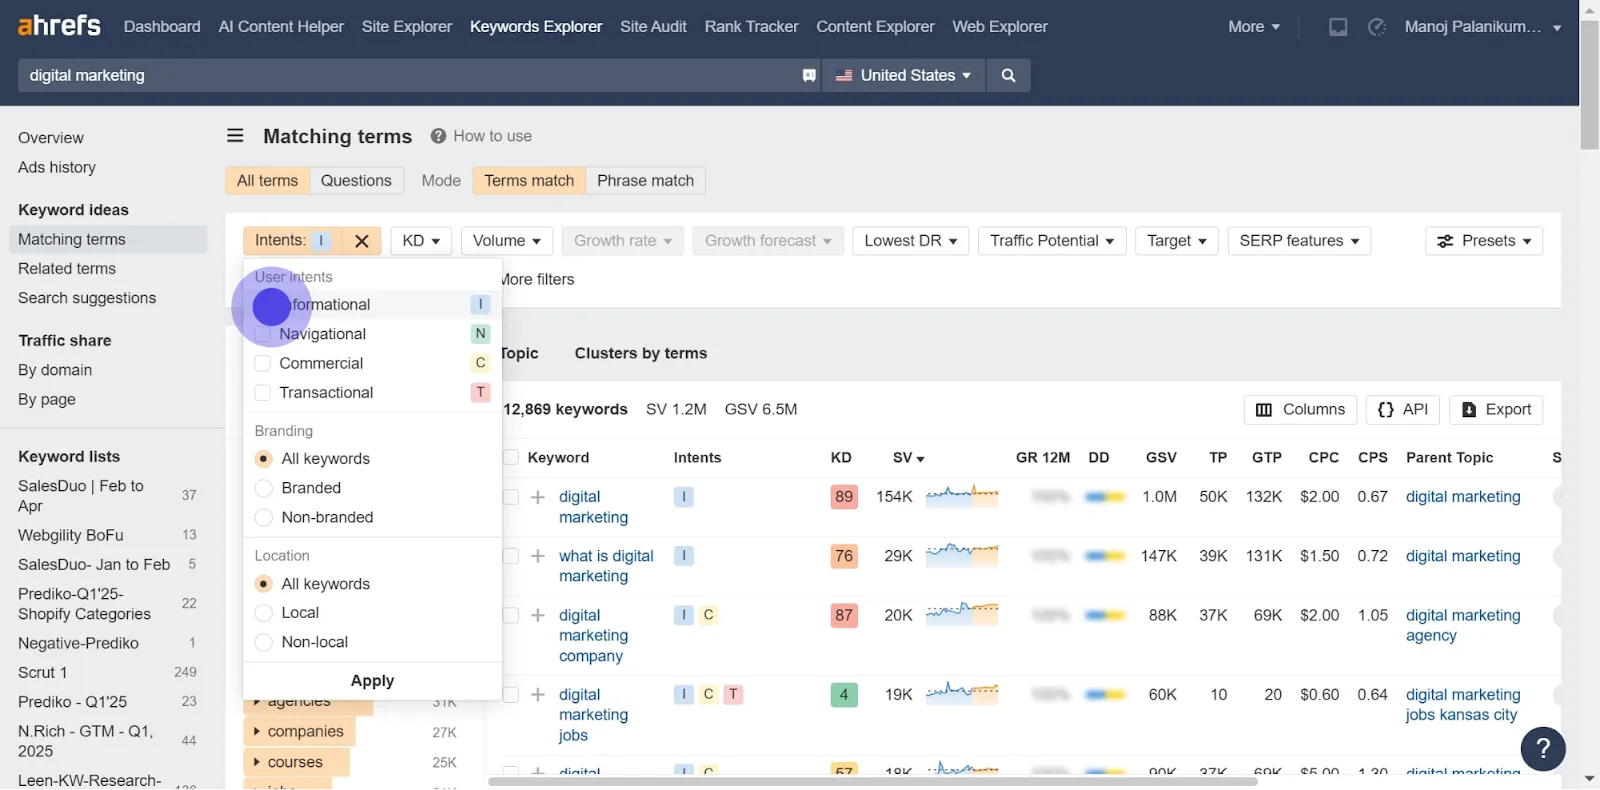Click the Ahrefs logo
The height and width of the screenshot is (790, 1600).
[59, 26]
